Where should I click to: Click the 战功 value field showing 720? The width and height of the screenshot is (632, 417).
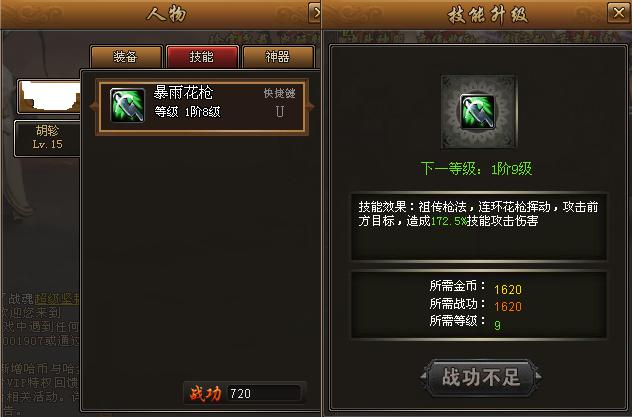click(x=264, y=393)
